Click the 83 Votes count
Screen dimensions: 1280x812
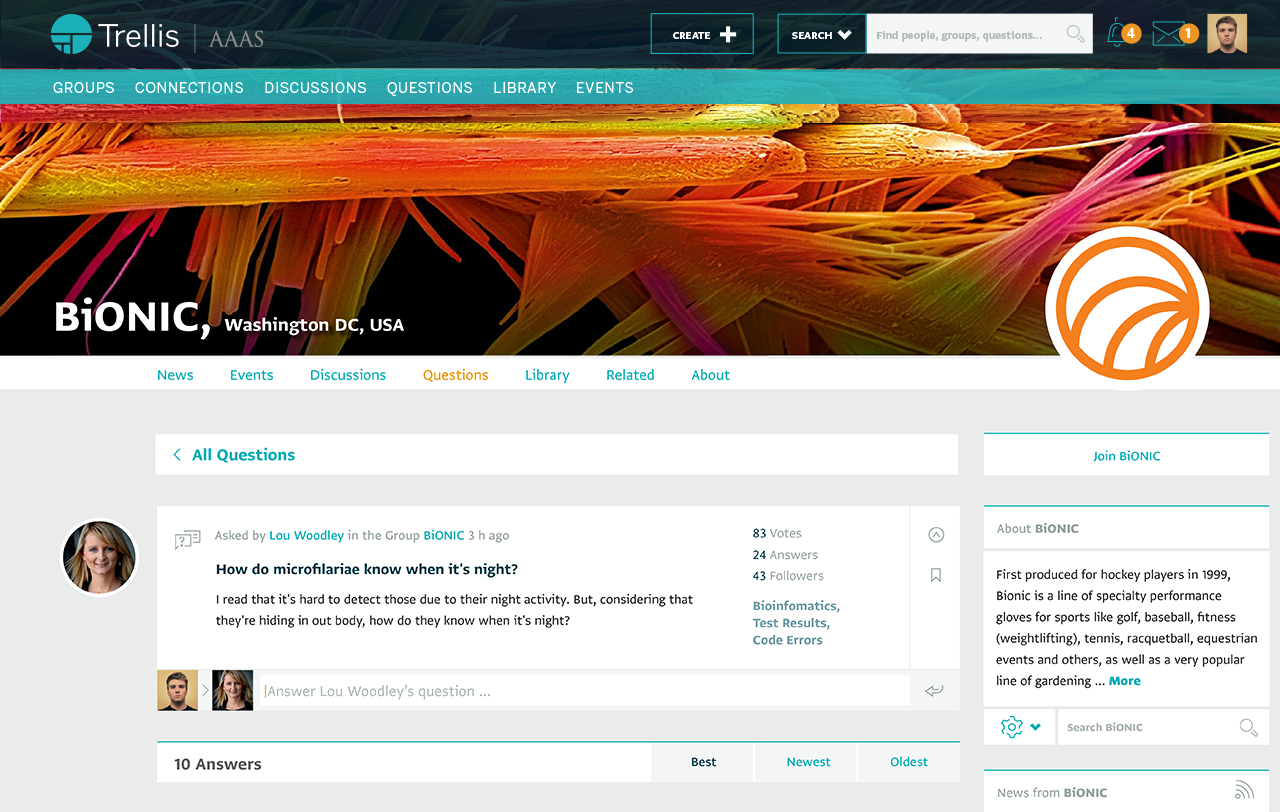pos(777,534)
